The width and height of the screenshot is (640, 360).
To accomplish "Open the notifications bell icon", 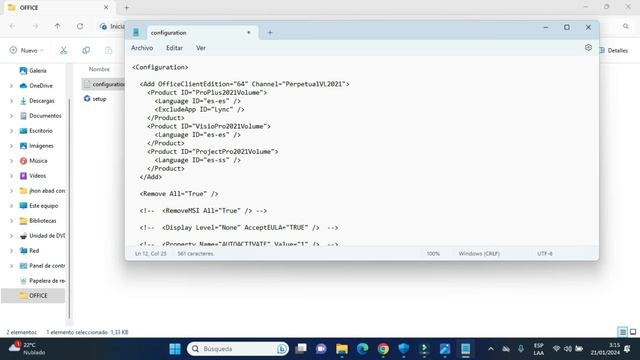I will pyautogui.click(x=627, y=349).
